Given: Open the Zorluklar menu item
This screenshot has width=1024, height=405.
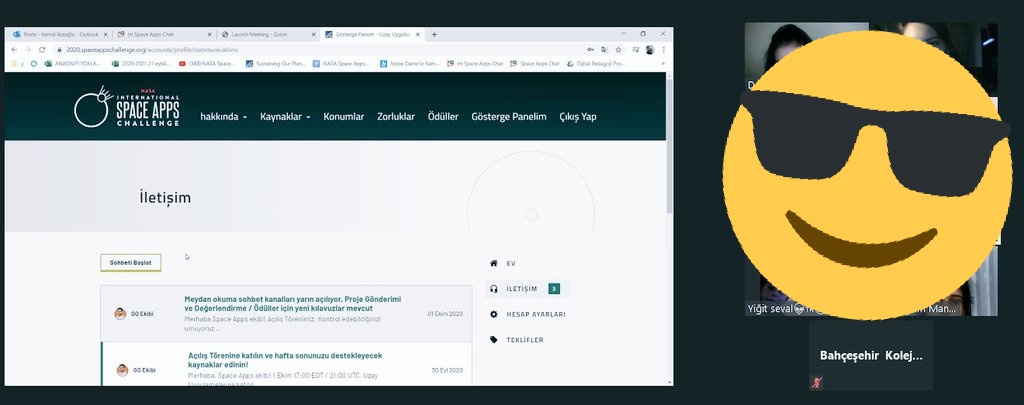Looking at the screenshot, I should tap(396, 117).
